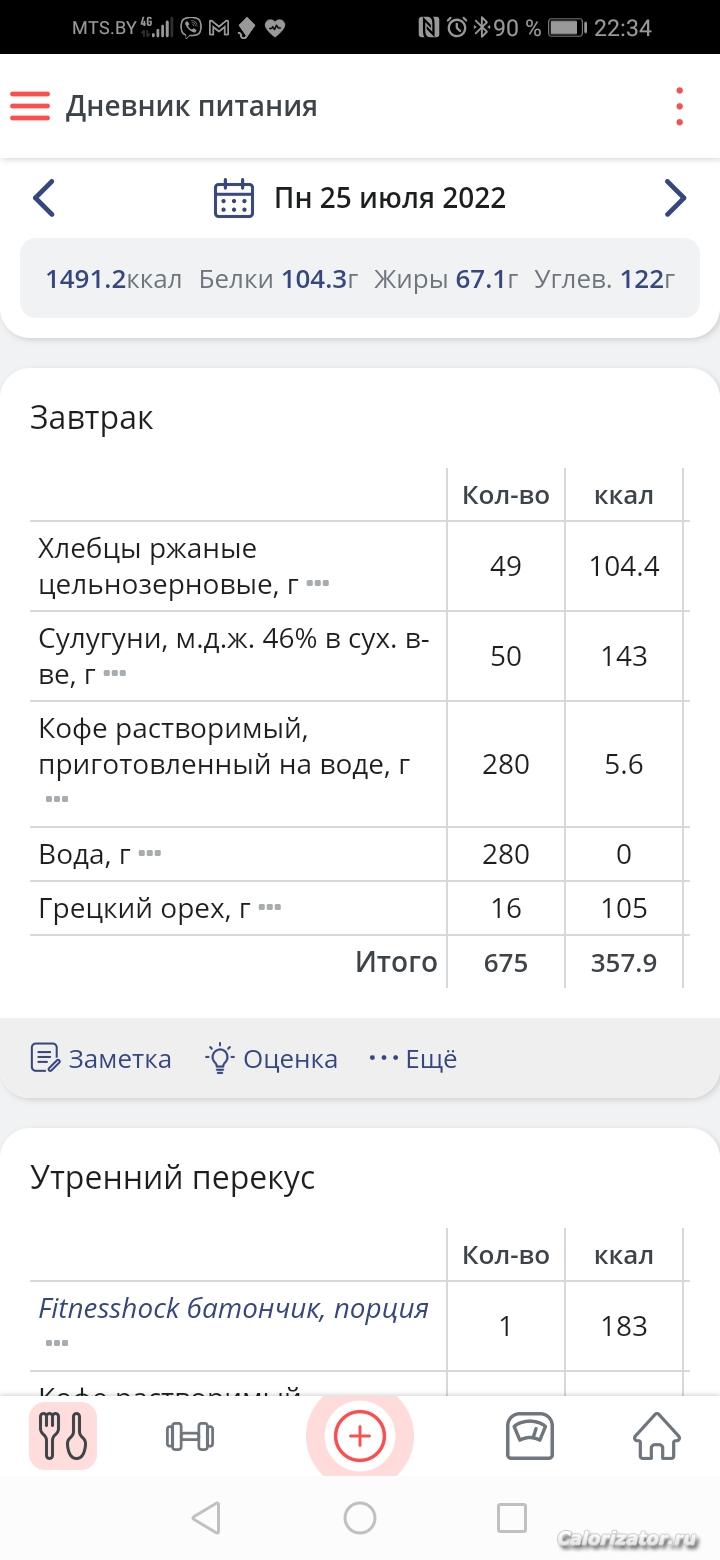Go to the previous day
The width and height of the screenshot is (720, 1560).
(43, 198)
